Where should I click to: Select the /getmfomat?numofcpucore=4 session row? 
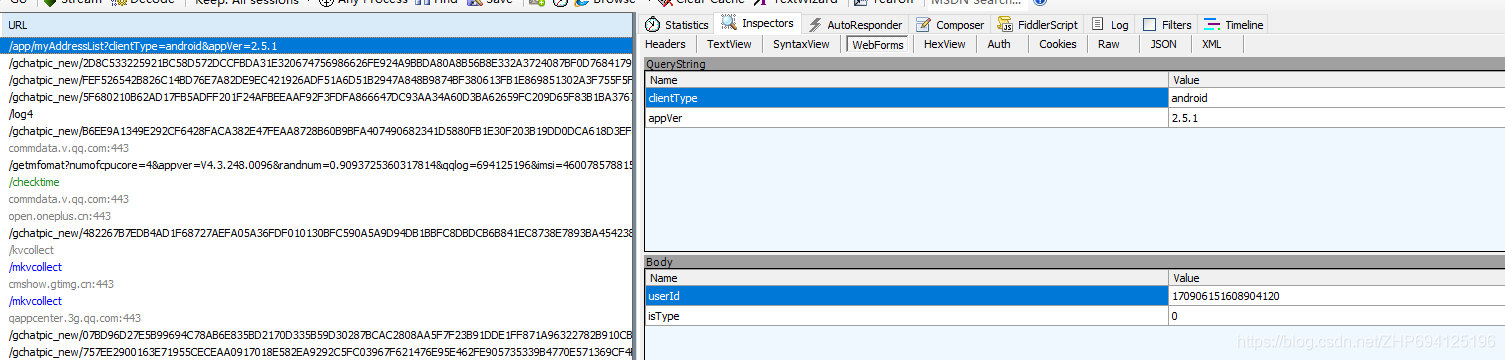coord(317,165)
